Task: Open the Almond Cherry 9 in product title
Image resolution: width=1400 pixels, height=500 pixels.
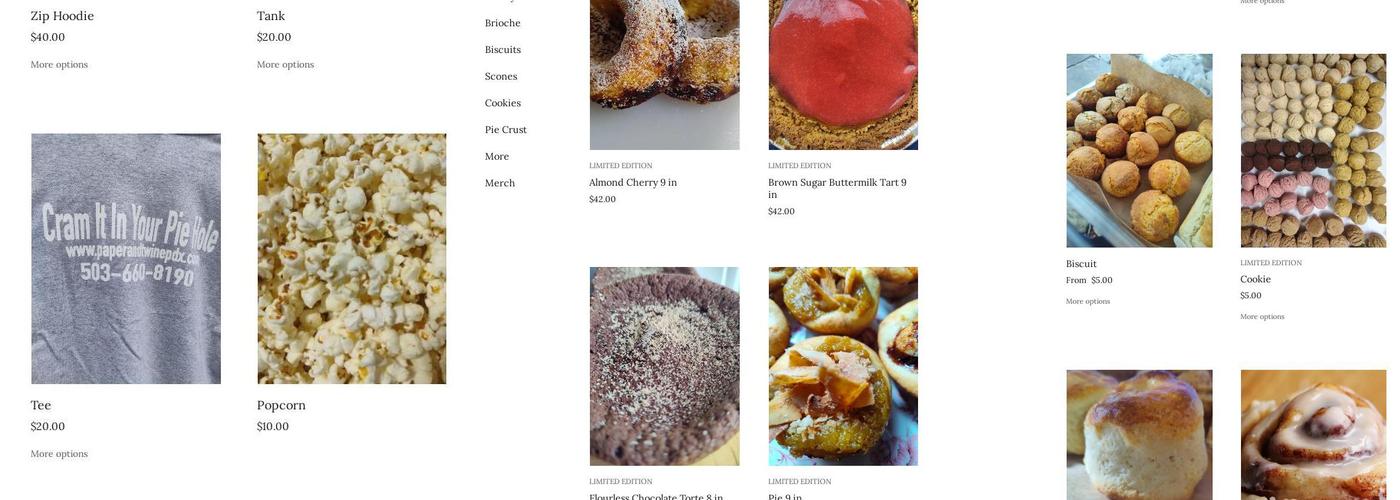Action: [633, 183]
